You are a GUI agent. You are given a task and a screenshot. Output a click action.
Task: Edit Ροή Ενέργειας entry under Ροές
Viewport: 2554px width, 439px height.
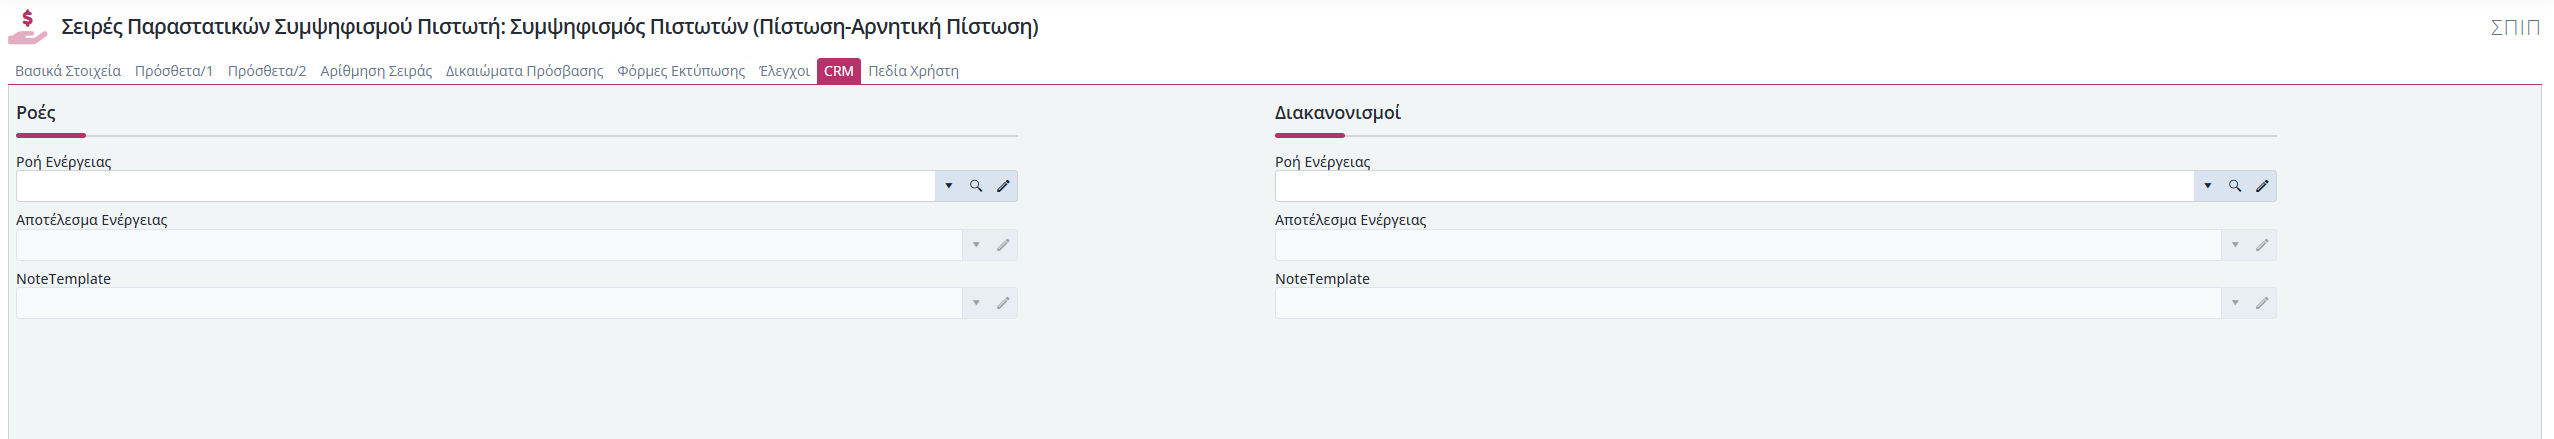coord(1003,186)
